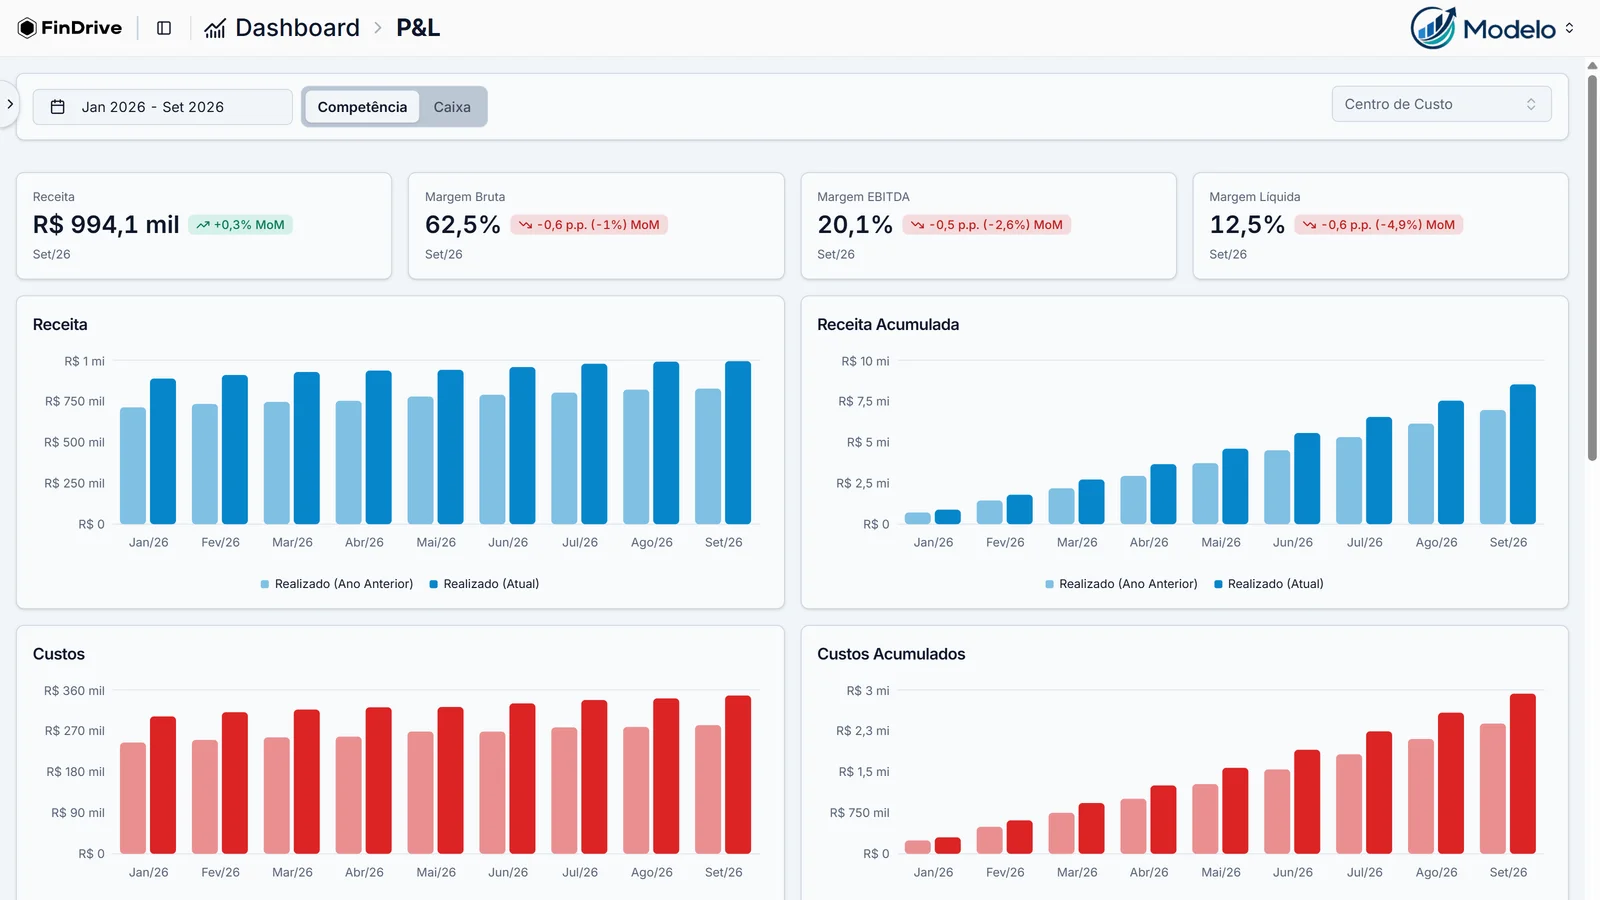
Task: Expand the collapsed left sidebar arrow
Action: [x=9, y=104]
